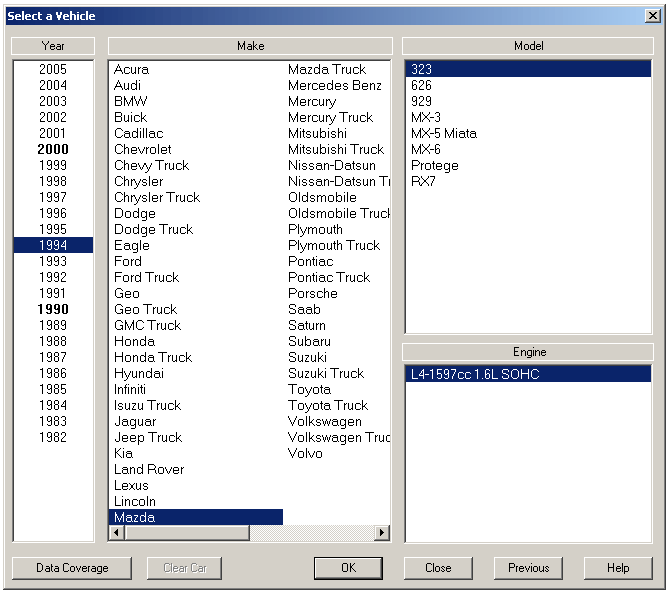
Task: Click the Year column header
Action: pos(53,46)
